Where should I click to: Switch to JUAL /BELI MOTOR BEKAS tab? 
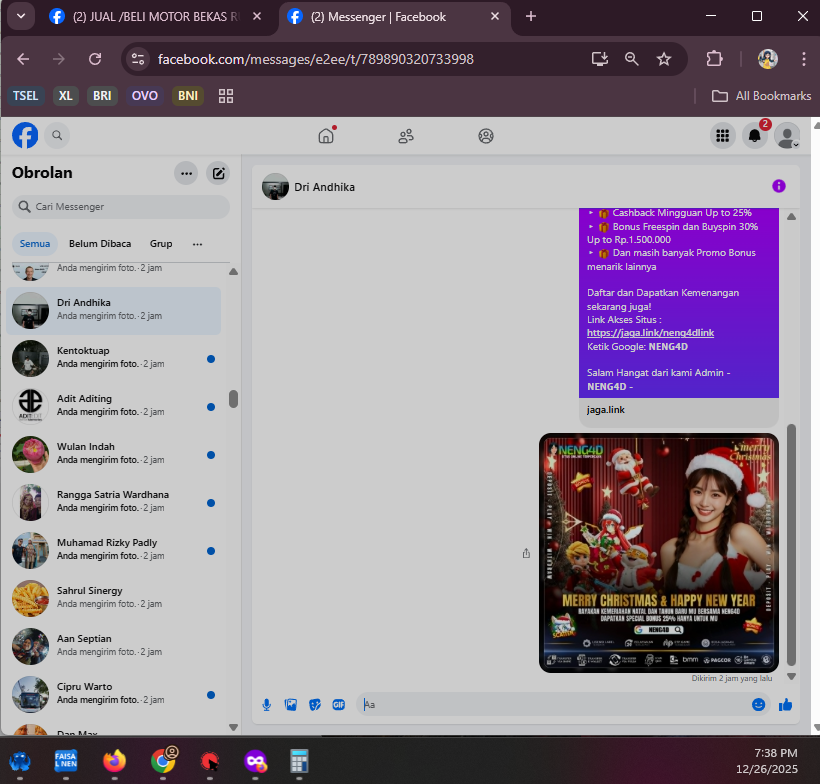pos(154,17)
